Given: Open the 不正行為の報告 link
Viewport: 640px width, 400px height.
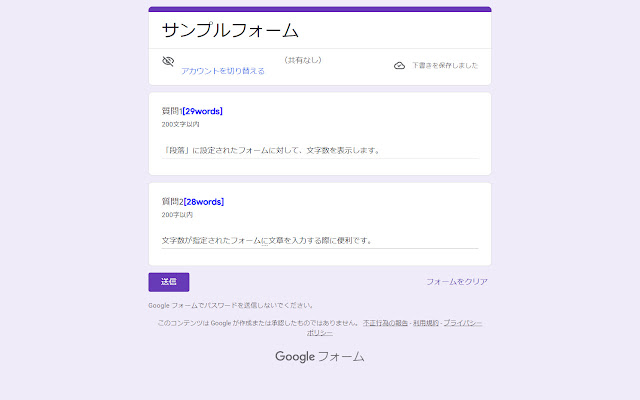Looking at the screenshot, I should click(x=385, y=323).
